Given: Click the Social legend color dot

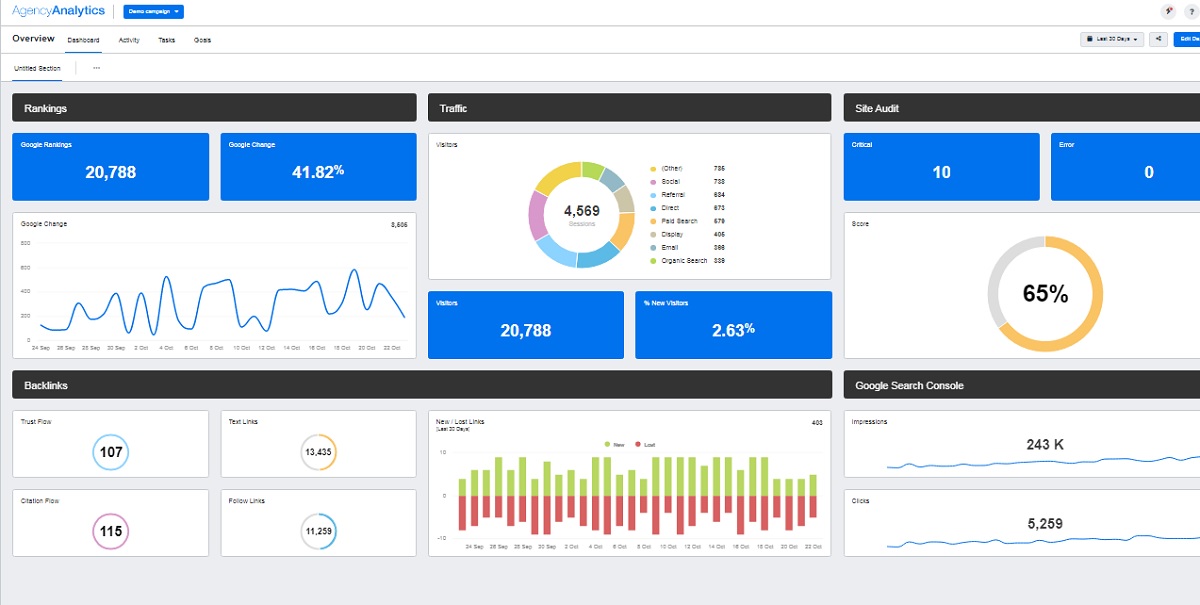Looking at the screenshot, I should (653, 182).
